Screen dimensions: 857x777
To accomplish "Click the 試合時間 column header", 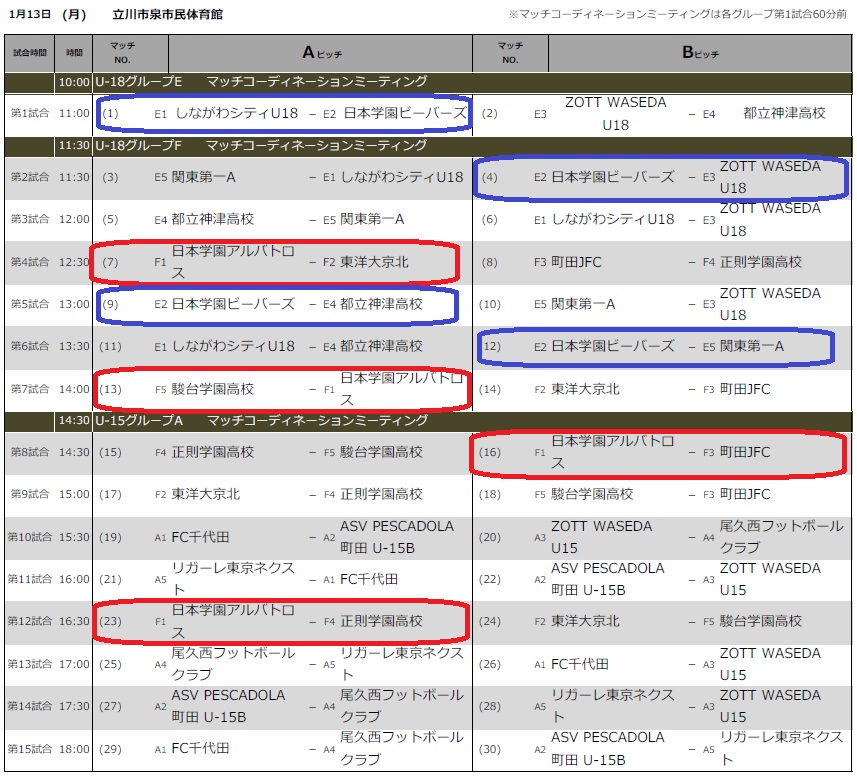I will pos(29,52).
